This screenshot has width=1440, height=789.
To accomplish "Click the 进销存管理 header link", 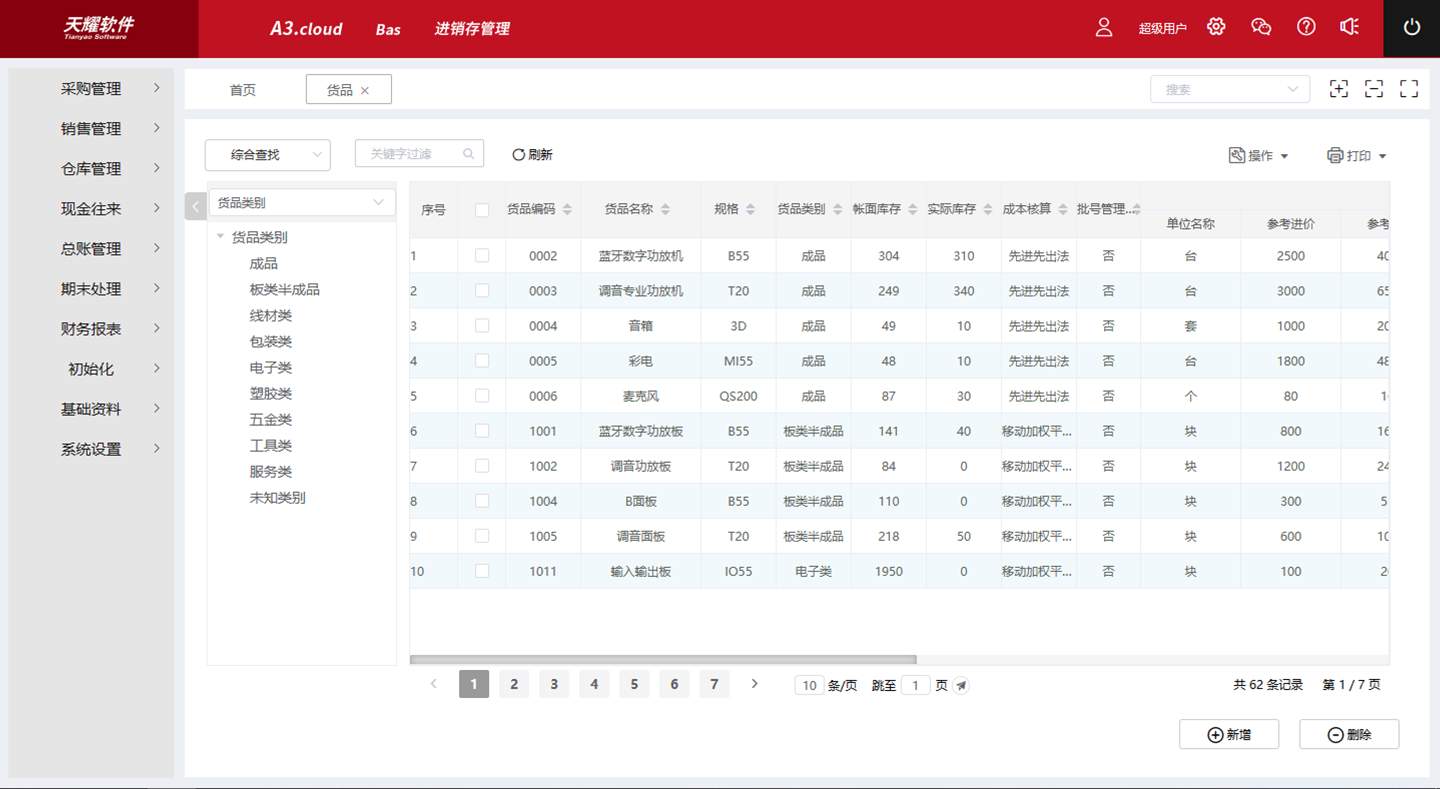I will click(x=472, y=29).
